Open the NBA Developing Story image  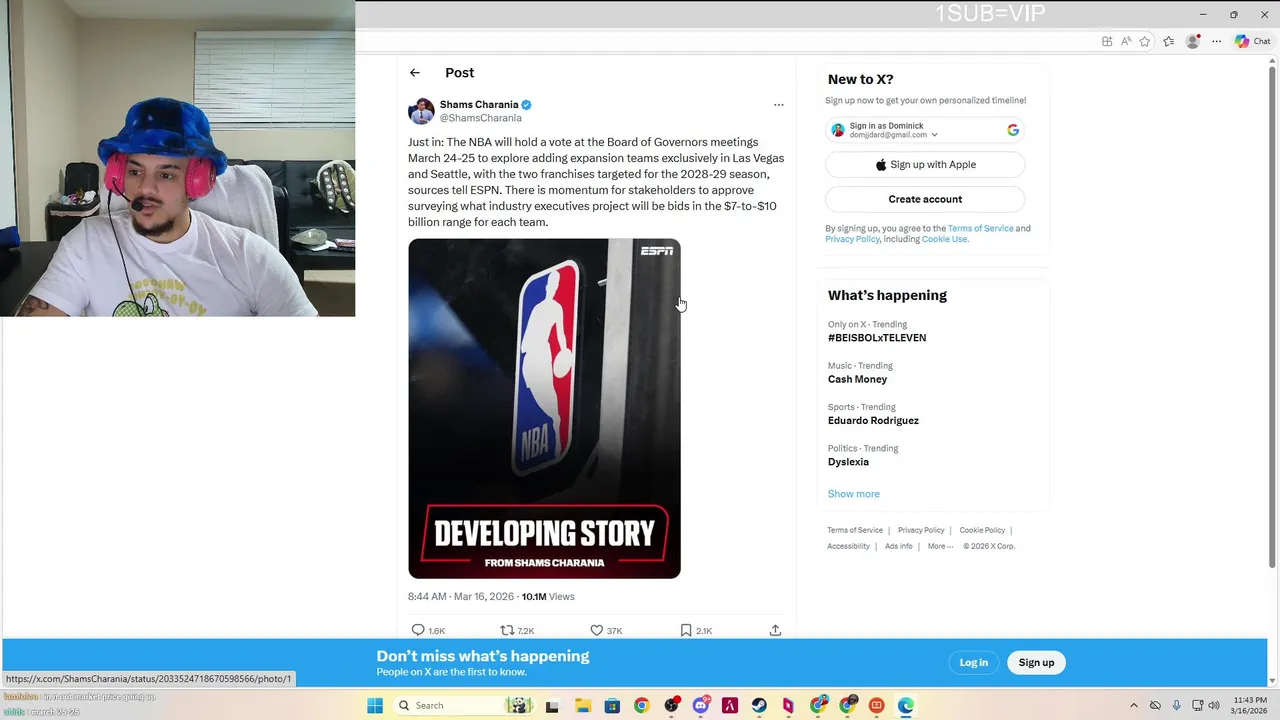click(544, 408)
